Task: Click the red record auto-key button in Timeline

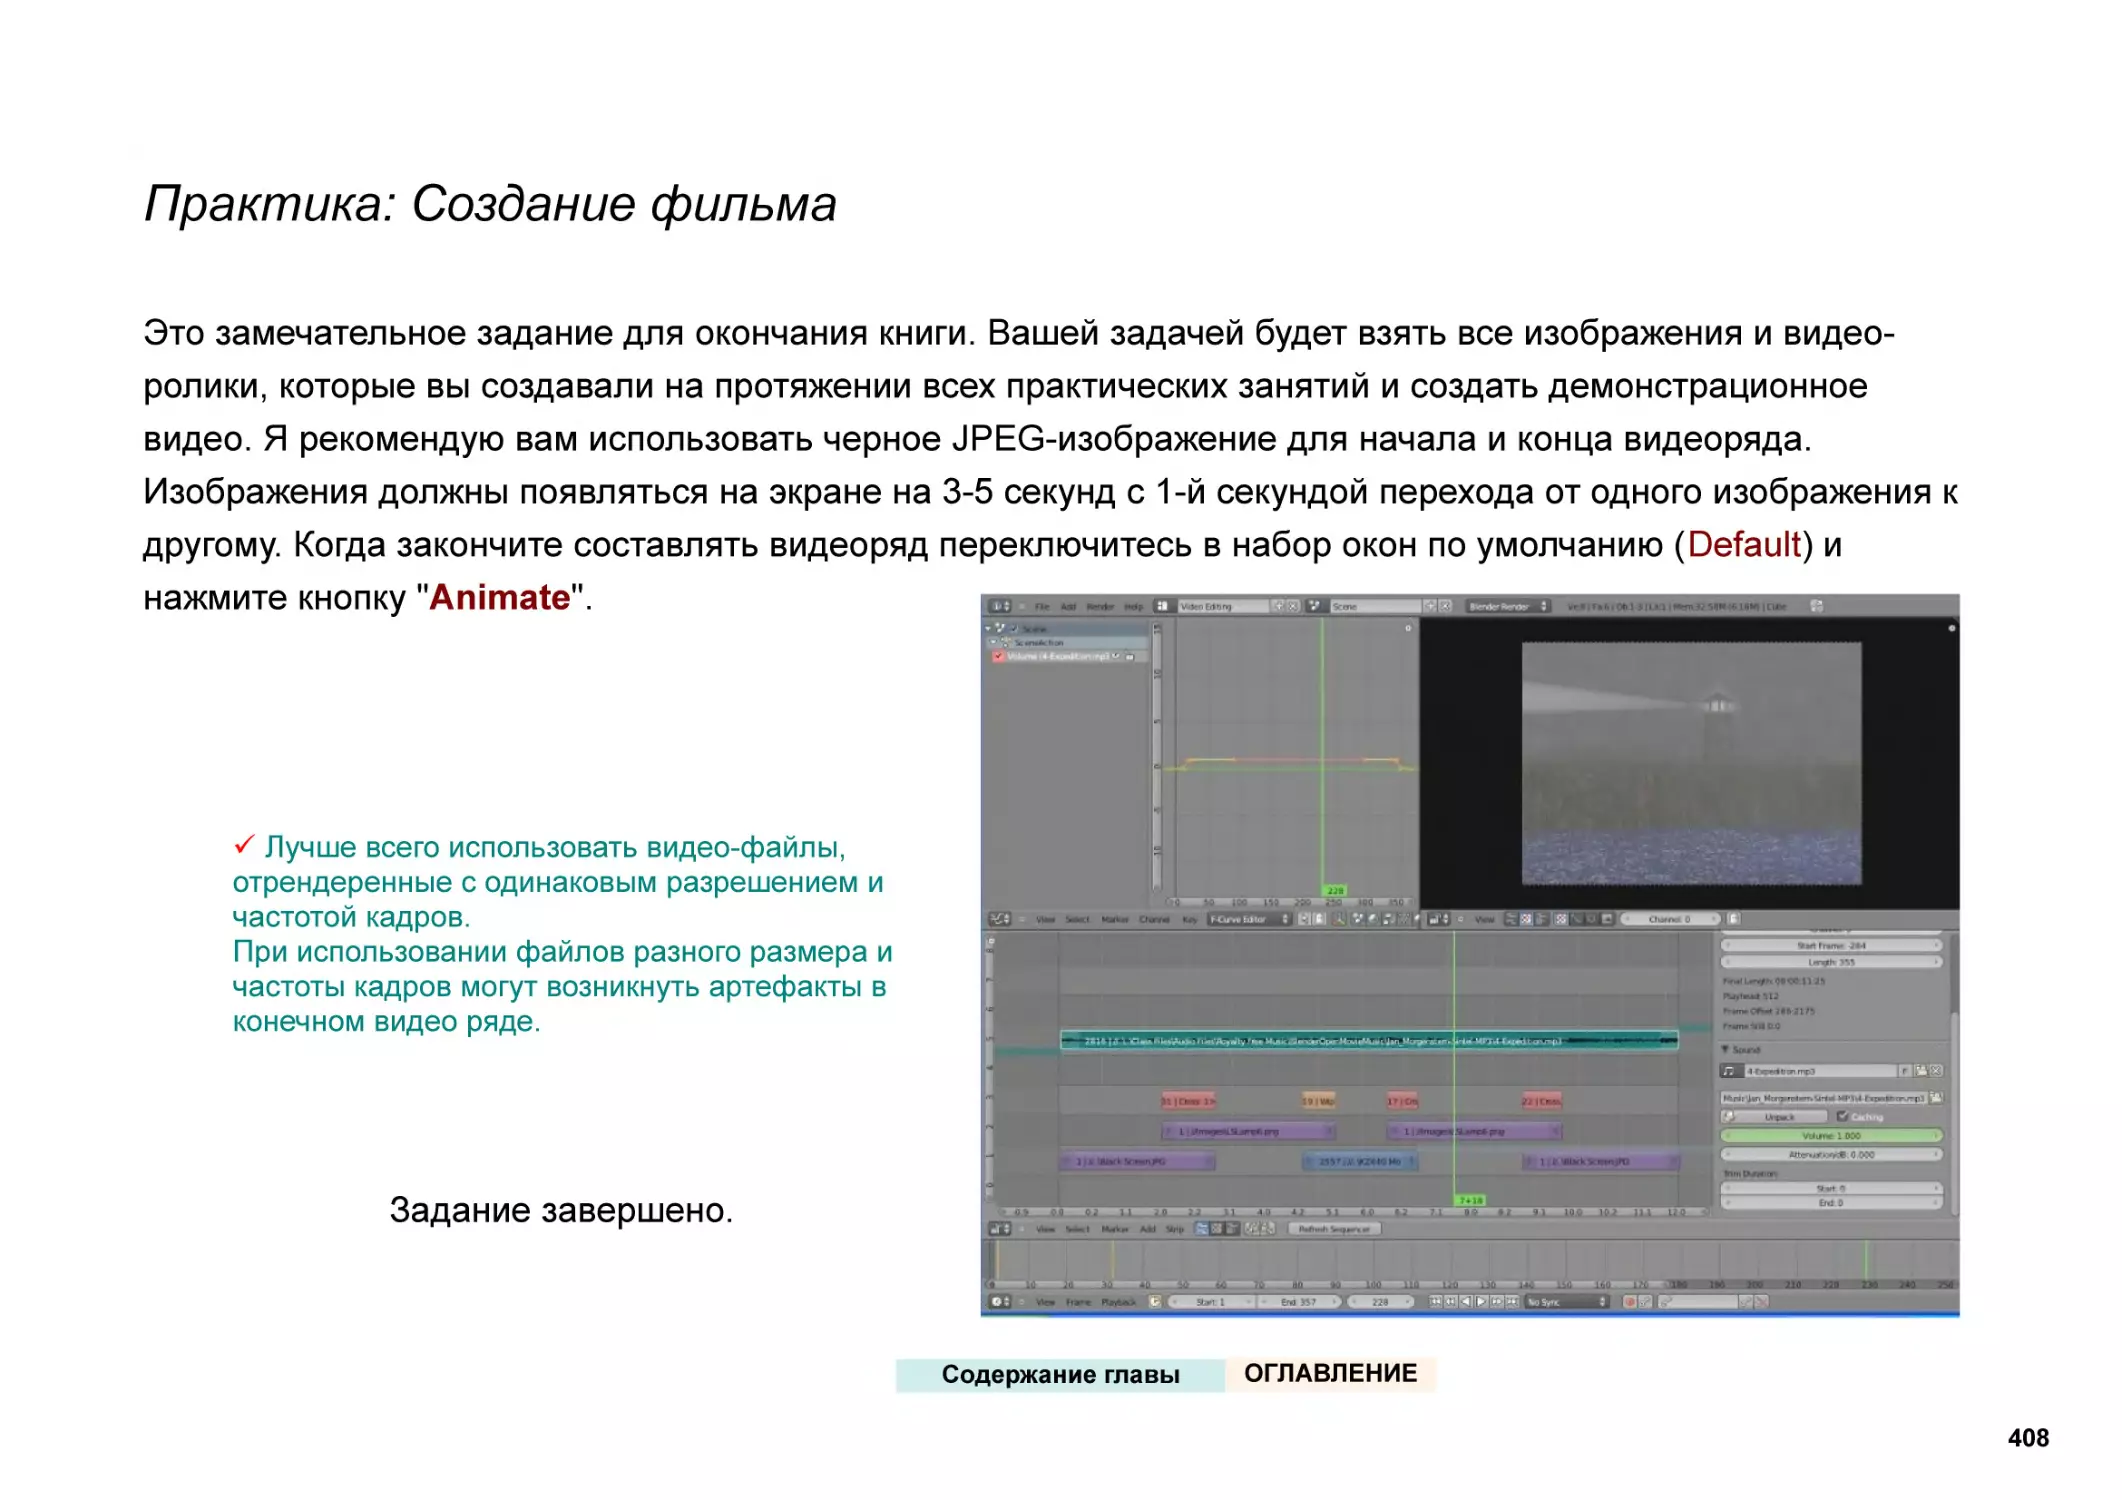Action: pyautogui.click(x=1629, y=1302)
